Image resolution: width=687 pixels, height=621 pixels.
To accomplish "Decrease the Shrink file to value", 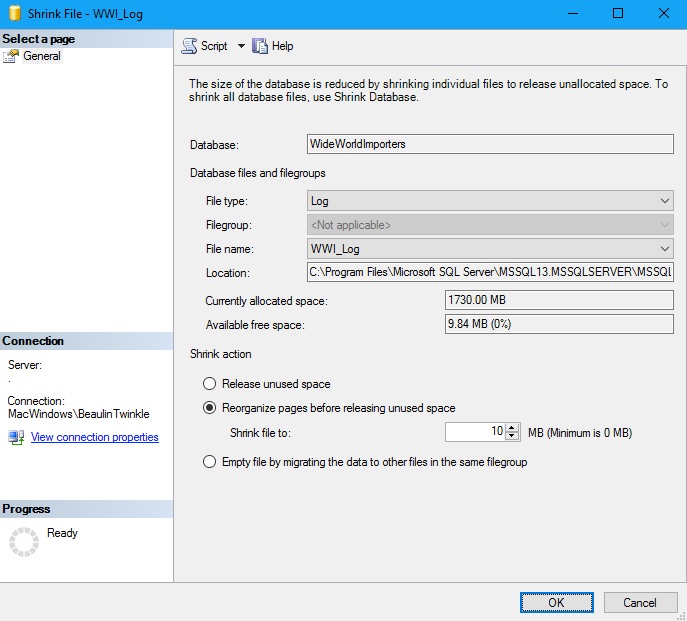I will (513, 437).
